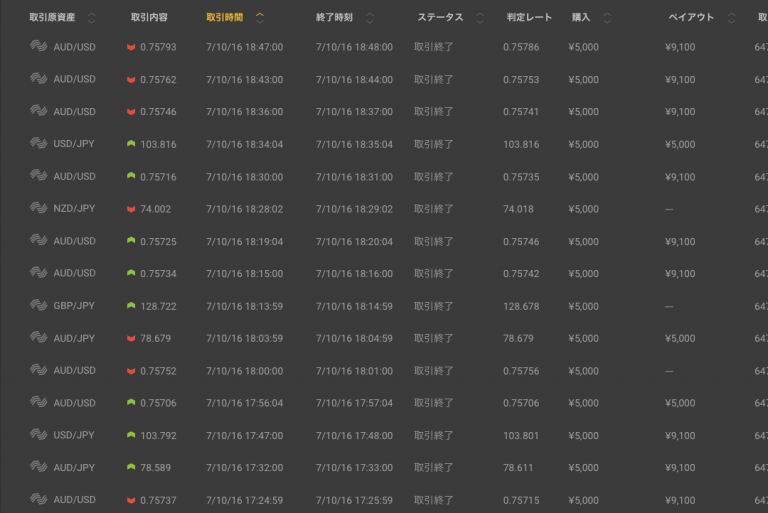Click green up arrow beside 78.589

pyautogui.click(x=131, y=467)
